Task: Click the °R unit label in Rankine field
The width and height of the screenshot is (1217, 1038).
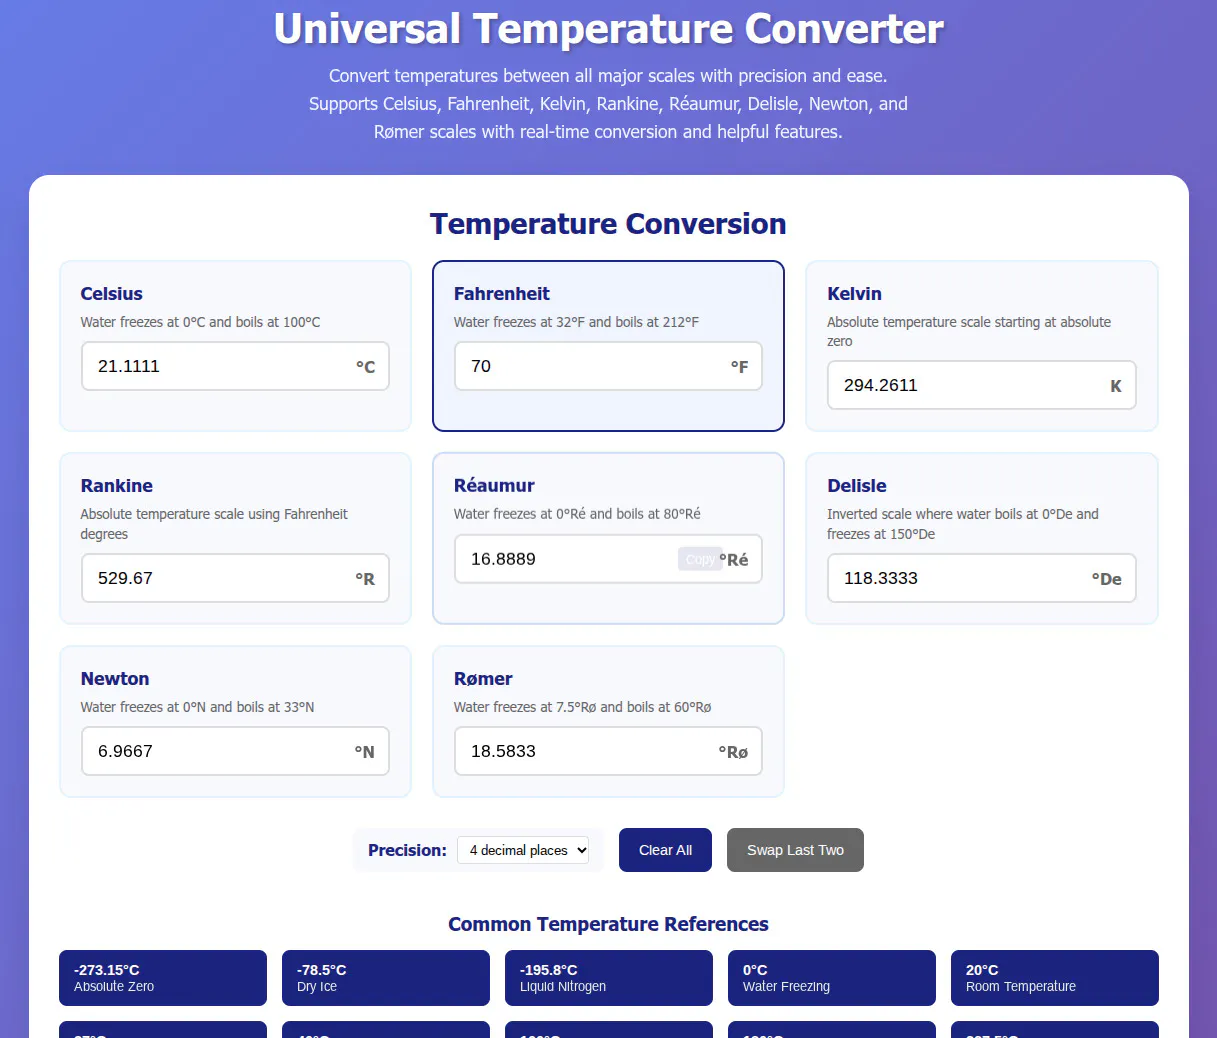Action: point(365,579)
